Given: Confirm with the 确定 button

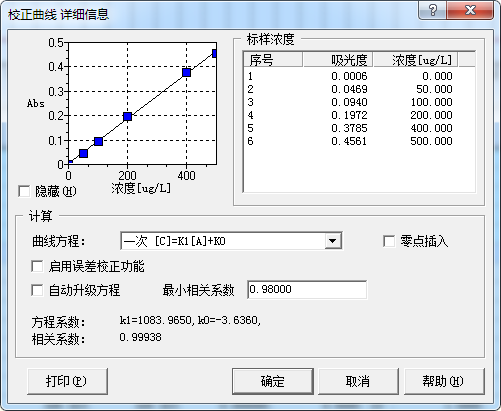Looking at the screenshot, I should [x=273, y=381].
